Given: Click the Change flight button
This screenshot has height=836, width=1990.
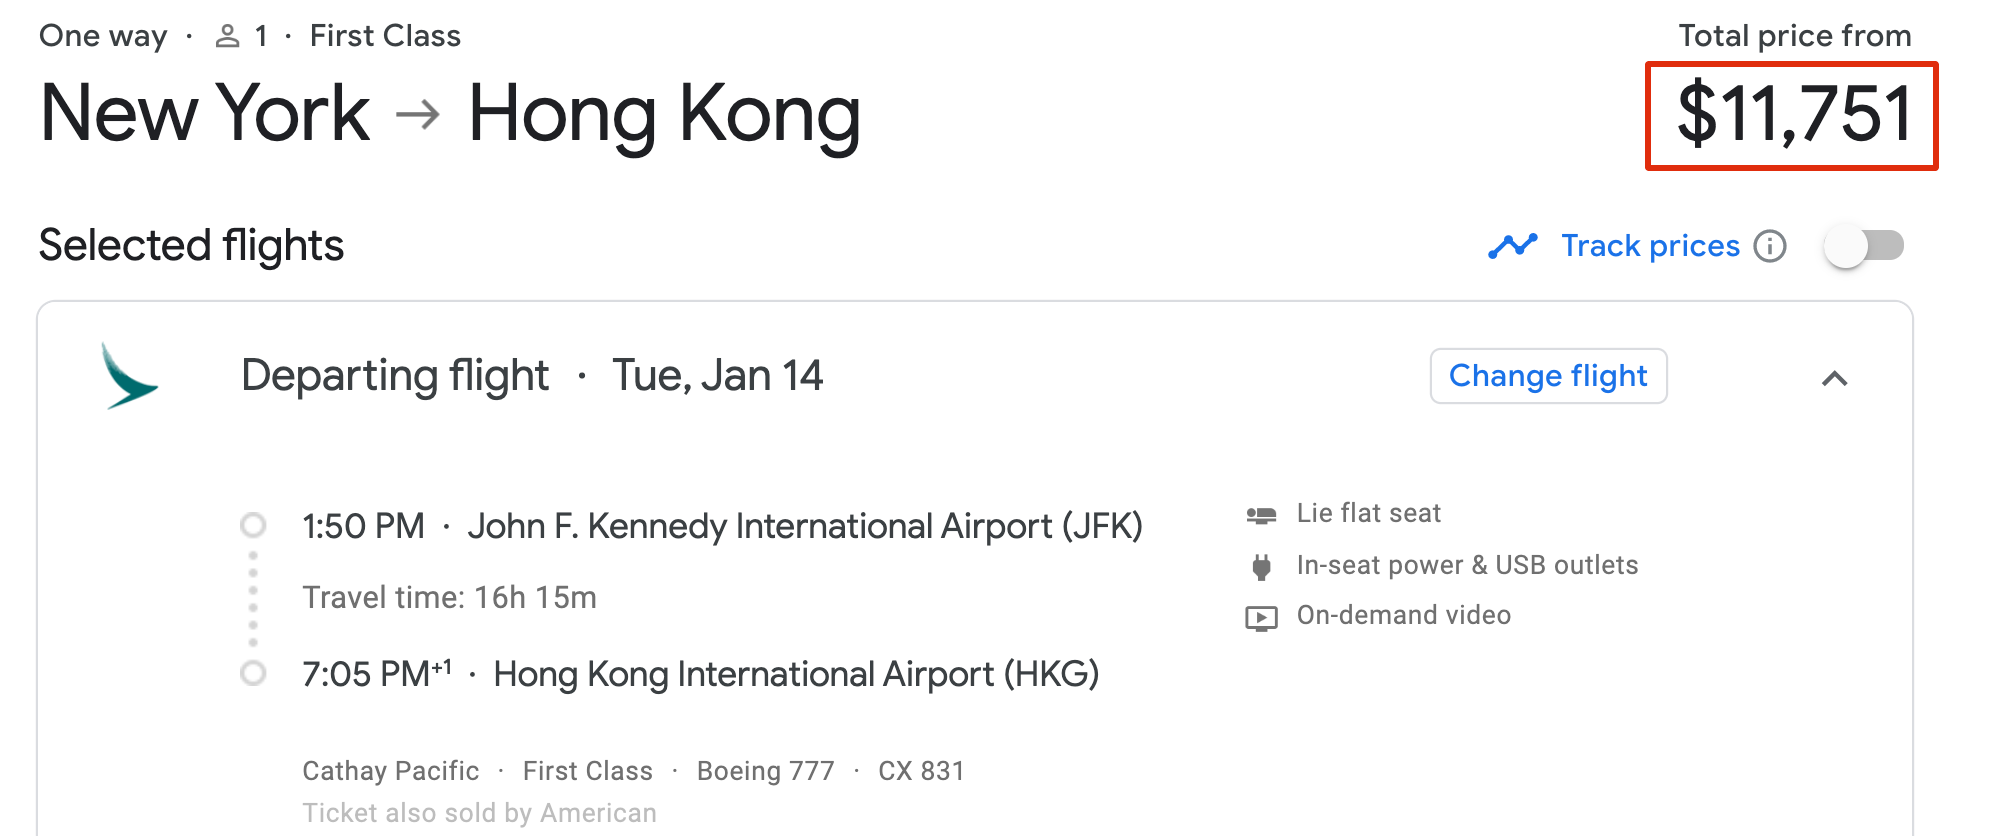Looking at the screenshot, I should point(1548,376).
